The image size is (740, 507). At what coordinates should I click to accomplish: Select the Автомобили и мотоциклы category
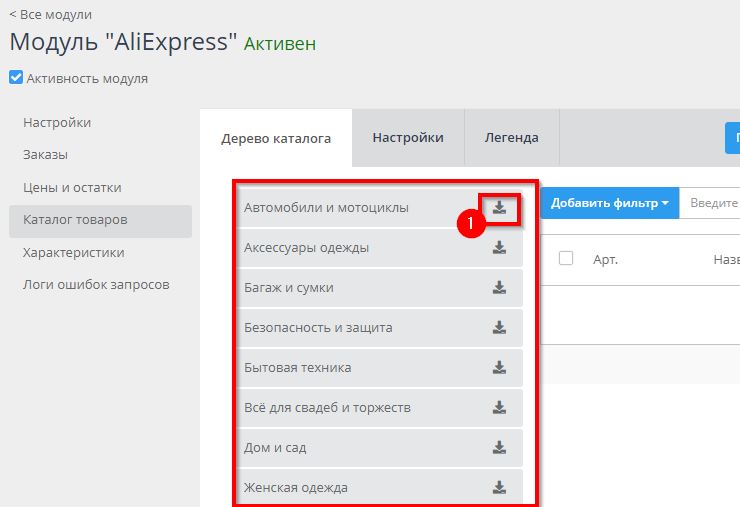pos(380,208)
